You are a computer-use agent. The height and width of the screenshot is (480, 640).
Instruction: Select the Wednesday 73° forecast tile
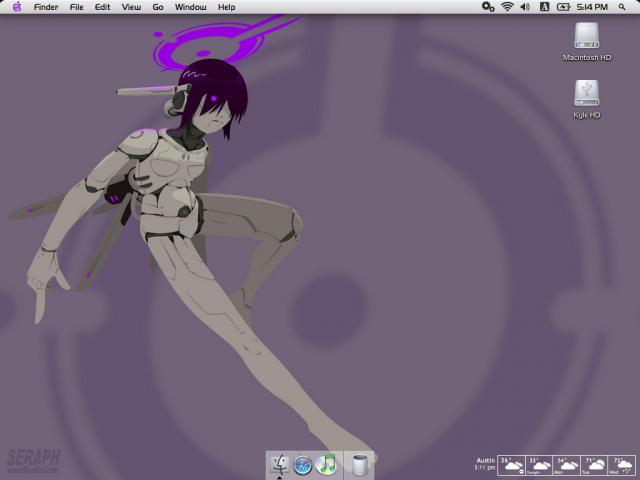[622, 466]
